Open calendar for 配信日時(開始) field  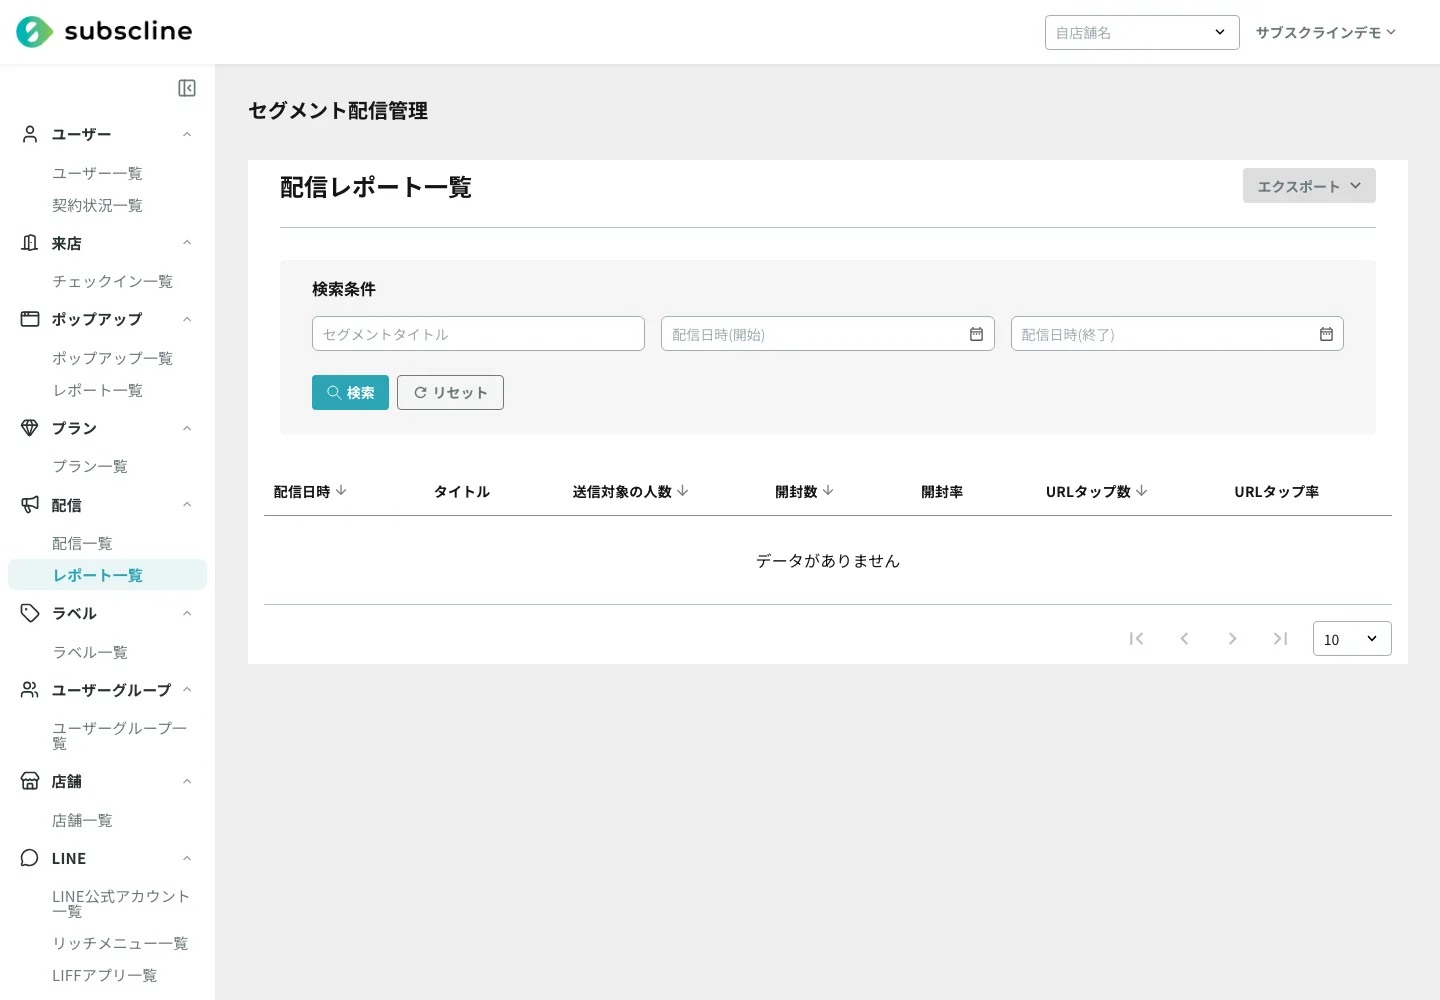[976, 334]
